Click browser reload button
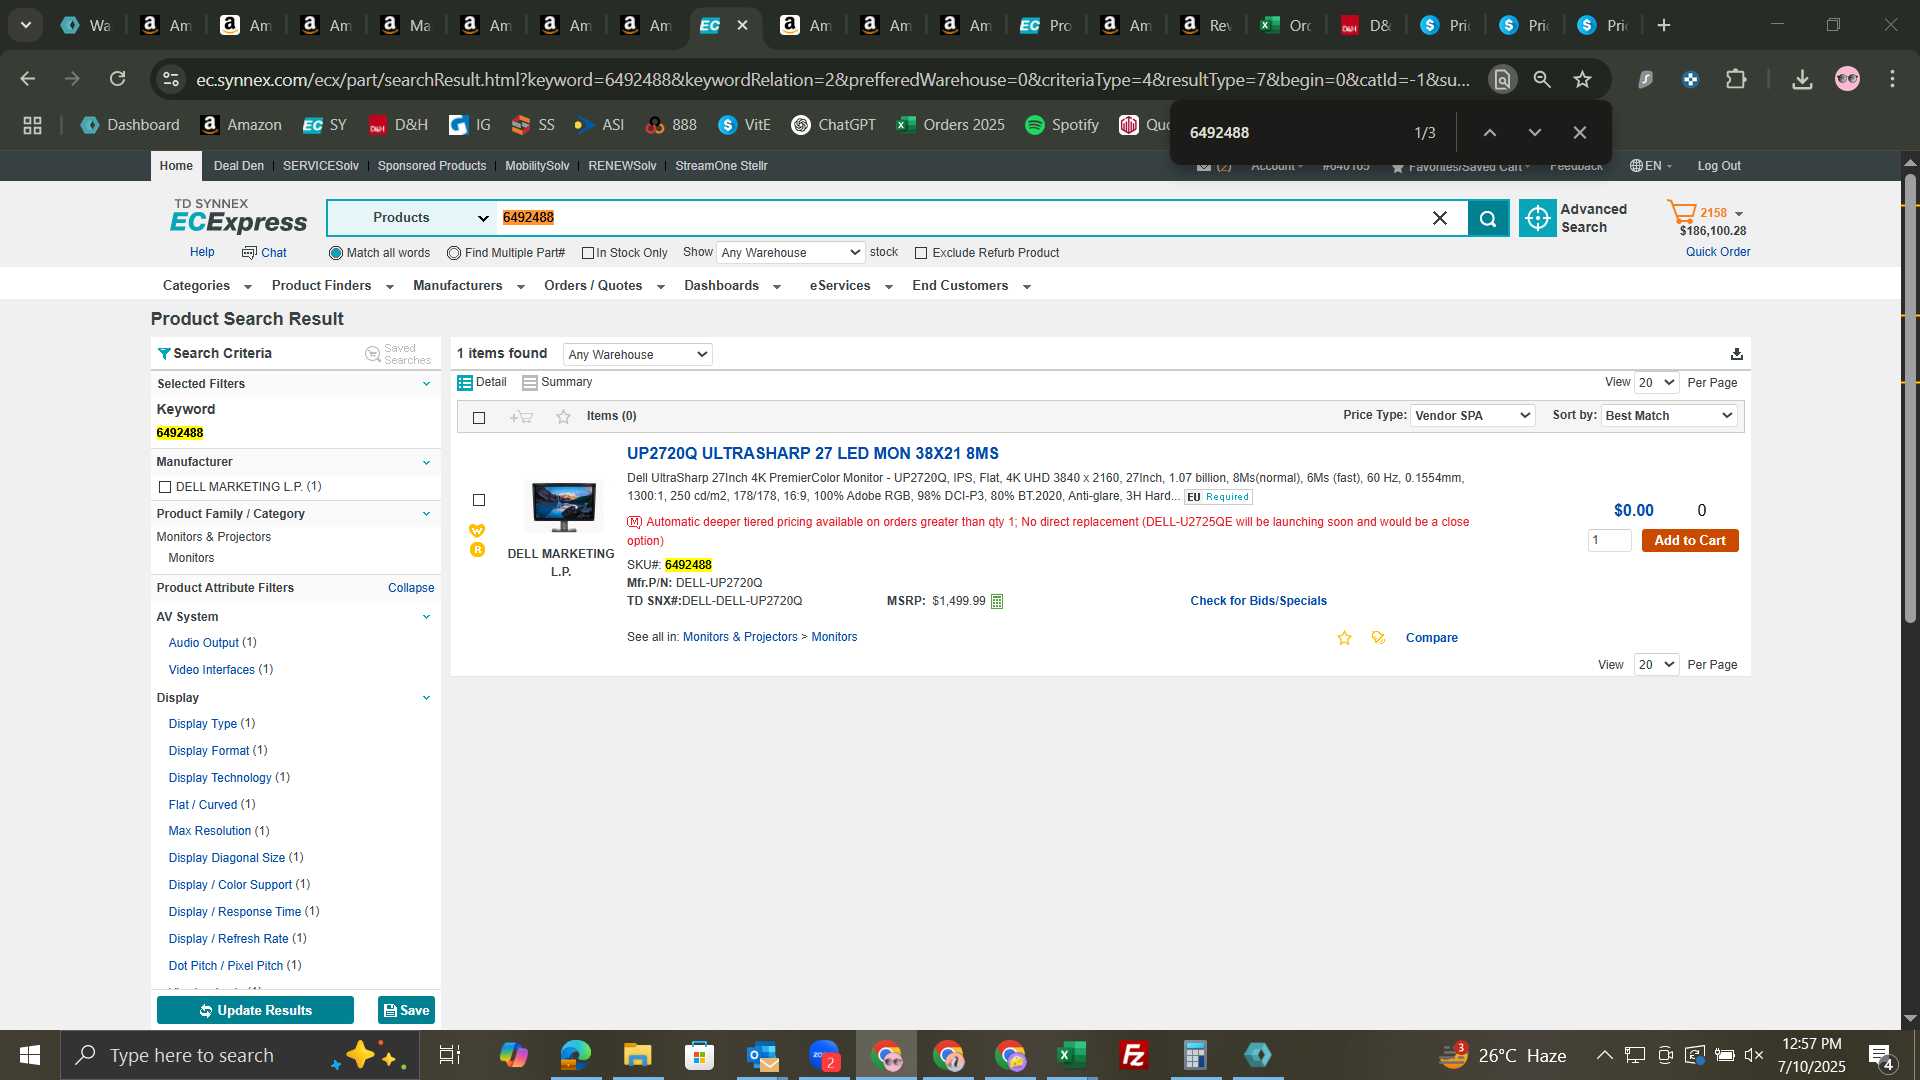Viewport: 1920px width, 1080px height. coord(118,79)
